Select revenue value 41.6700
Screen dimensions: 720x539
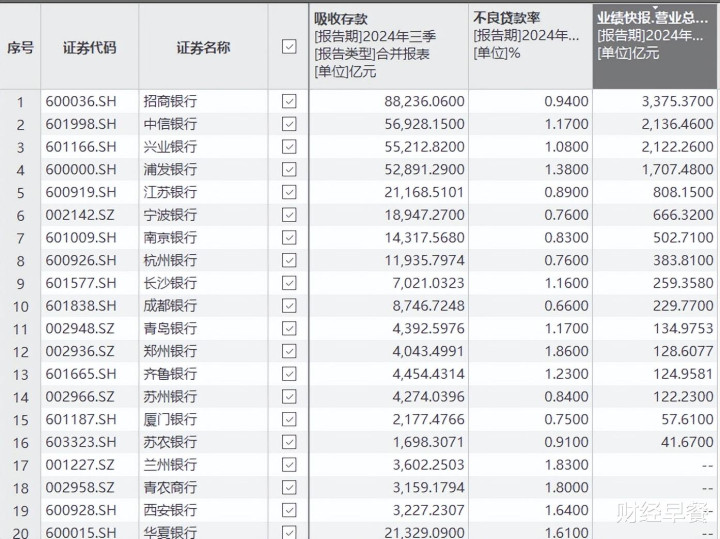coord(687,442)
